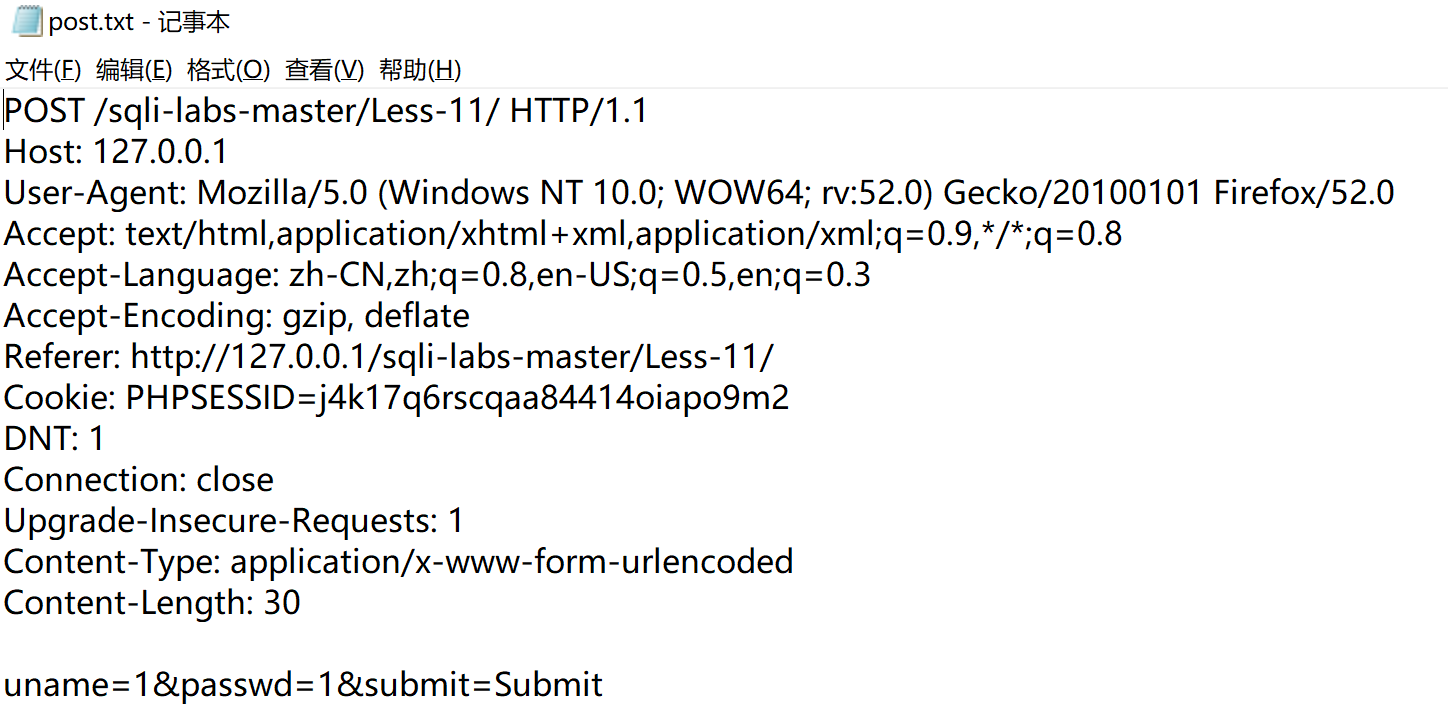Viewport: 1448px width, 727px height.
Task: Place cursor at Content-Length: 30
Action: pyautogui.click(x=152, y=603)
